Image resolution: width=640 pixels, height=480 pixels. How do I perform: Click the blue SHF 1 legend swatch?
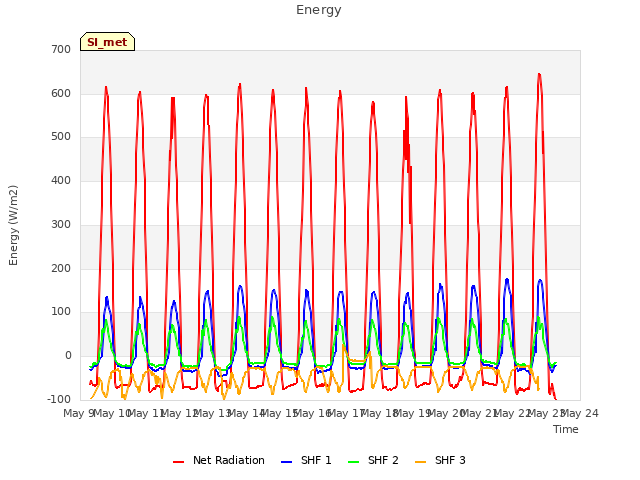click(x=287, y=462)
